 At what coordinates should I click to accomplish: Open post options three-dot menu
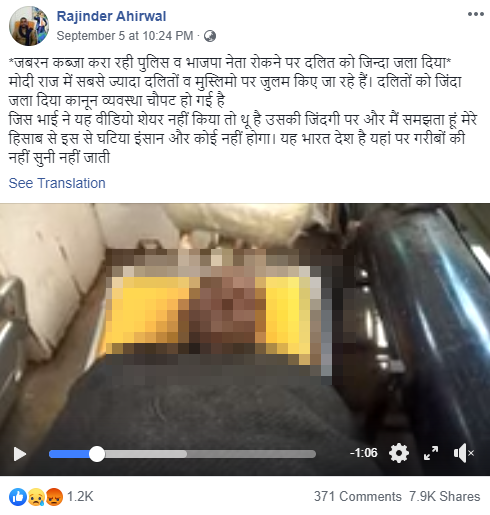click(476, 14)
